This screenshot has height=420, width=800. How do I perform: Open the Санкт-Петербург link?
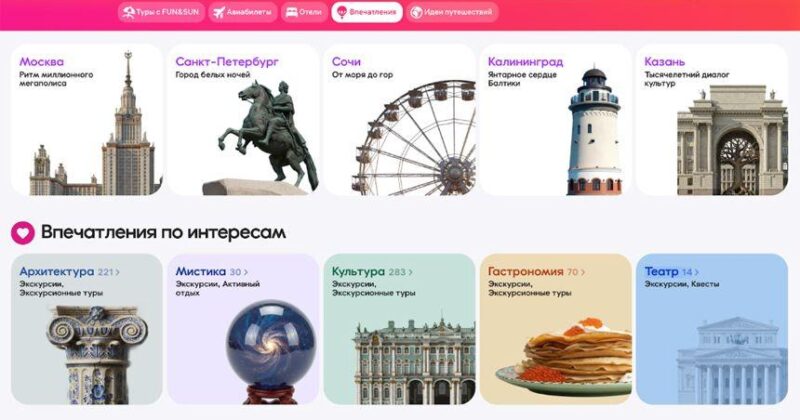click(x=227, y=62)
